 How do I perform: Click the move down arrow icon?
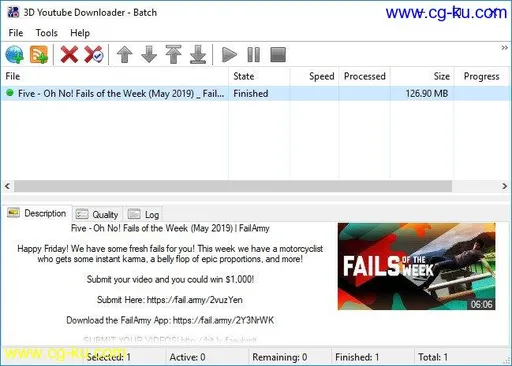pos(149,54)
